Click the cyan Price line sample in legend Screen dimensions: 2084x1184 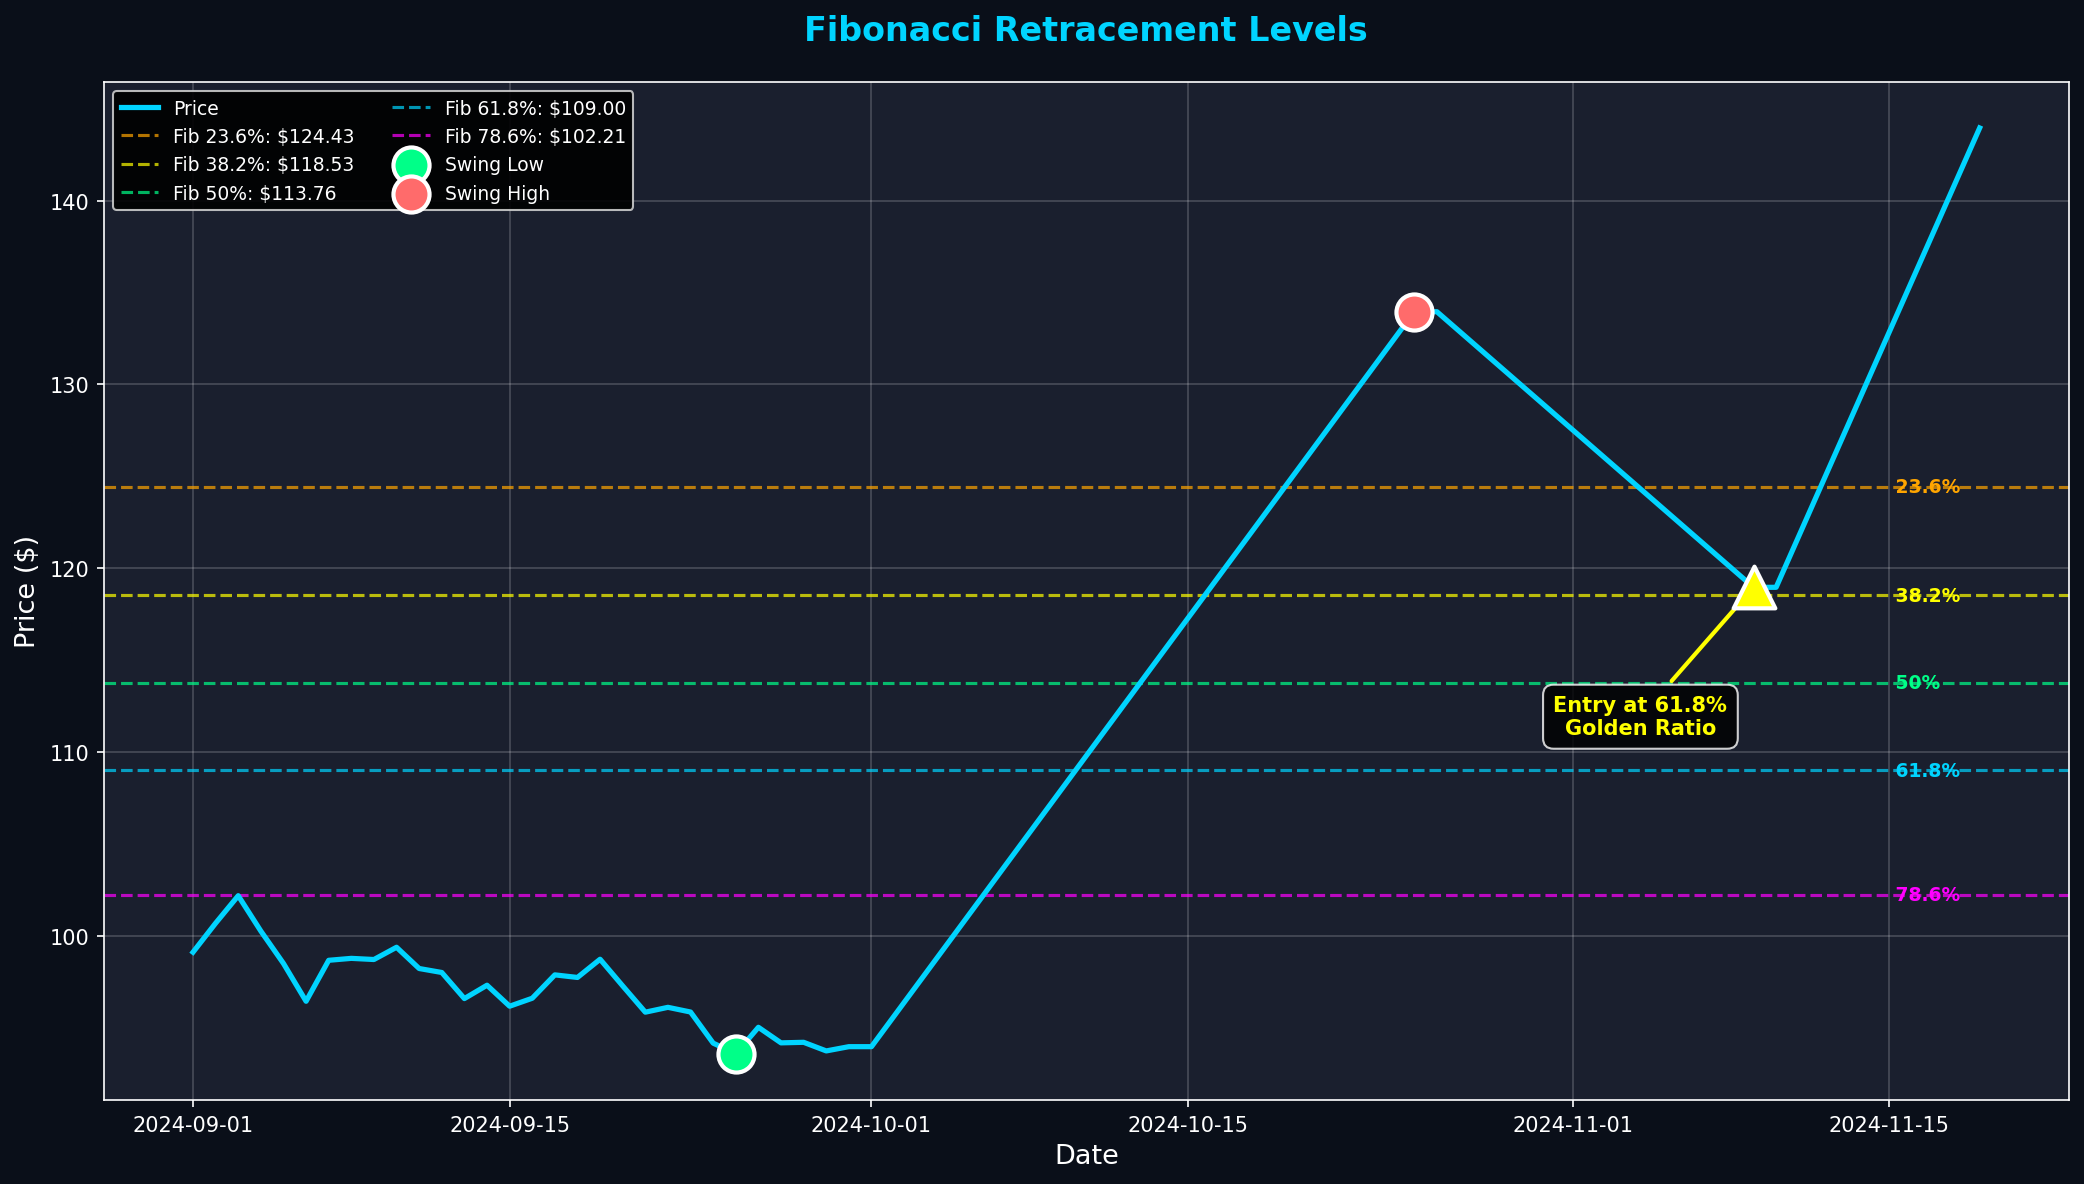click(140, 108)
